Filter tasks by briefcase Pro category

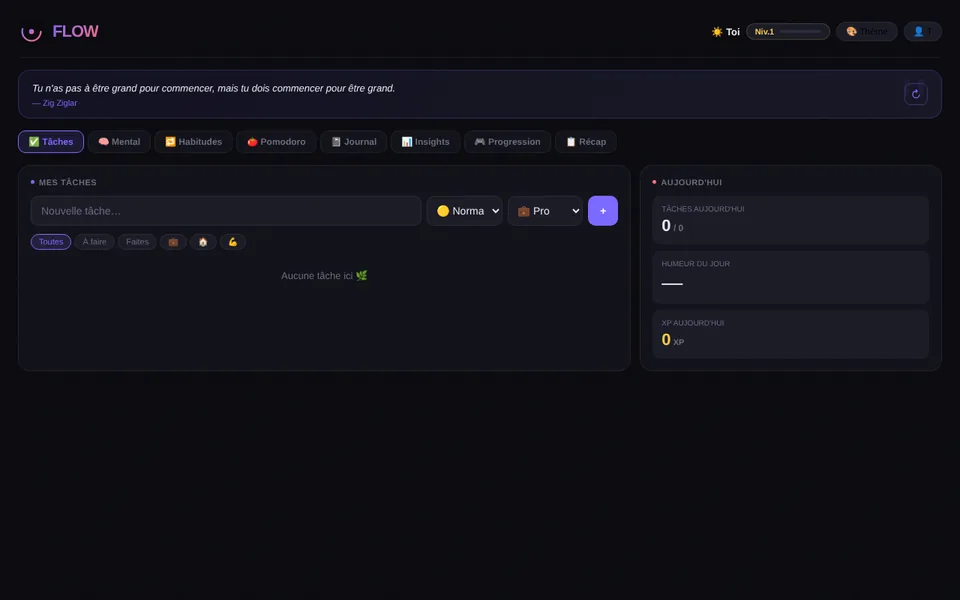click(x=173, y=242)
